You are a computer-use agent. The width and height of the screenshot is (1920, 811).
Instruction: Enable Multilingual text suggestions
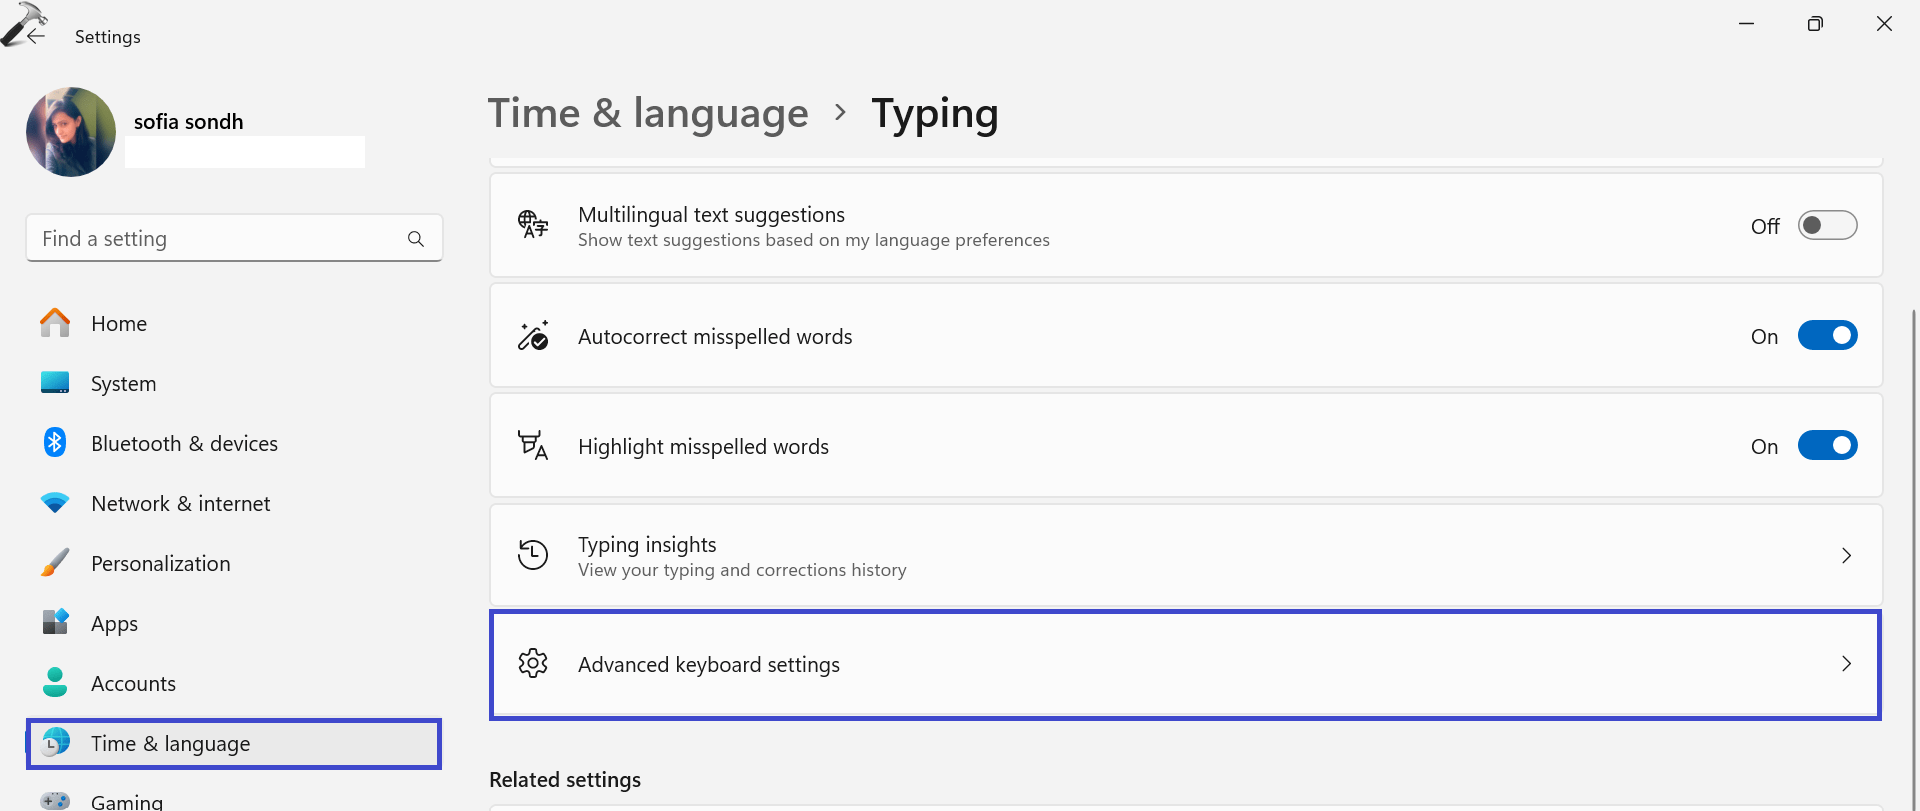tap(1827, 225)
